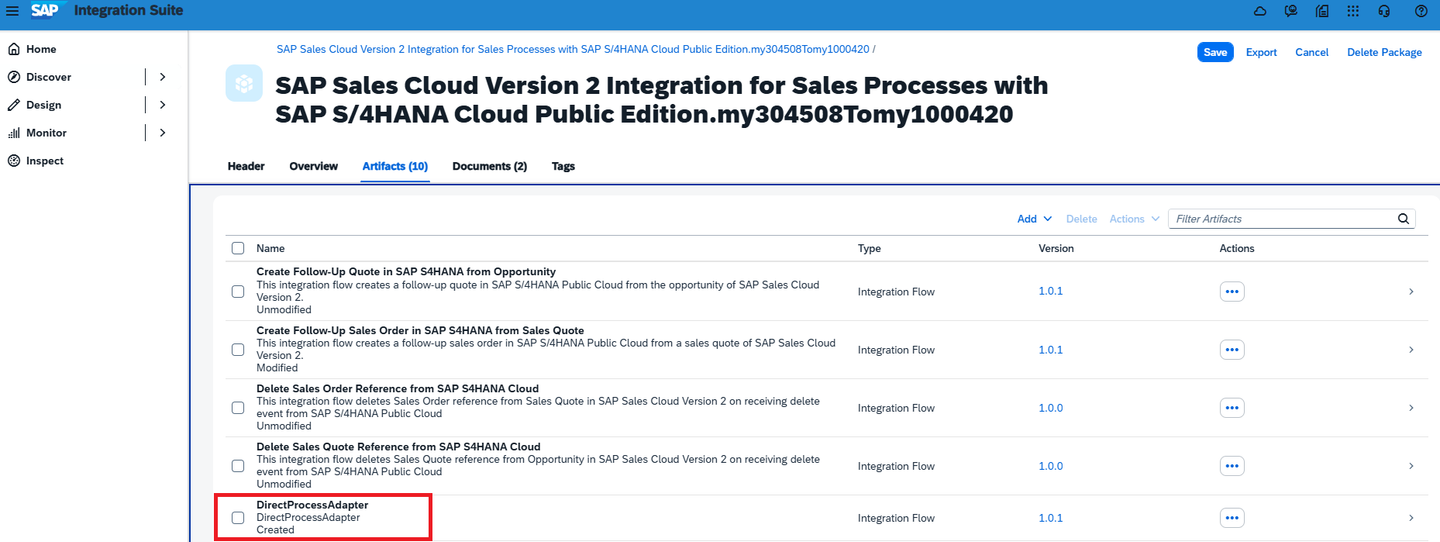Screen dimensions: 1440x542
Task: Open version 1.0.1 of Create Follow-Up Sales Order
Action: 1050,350
